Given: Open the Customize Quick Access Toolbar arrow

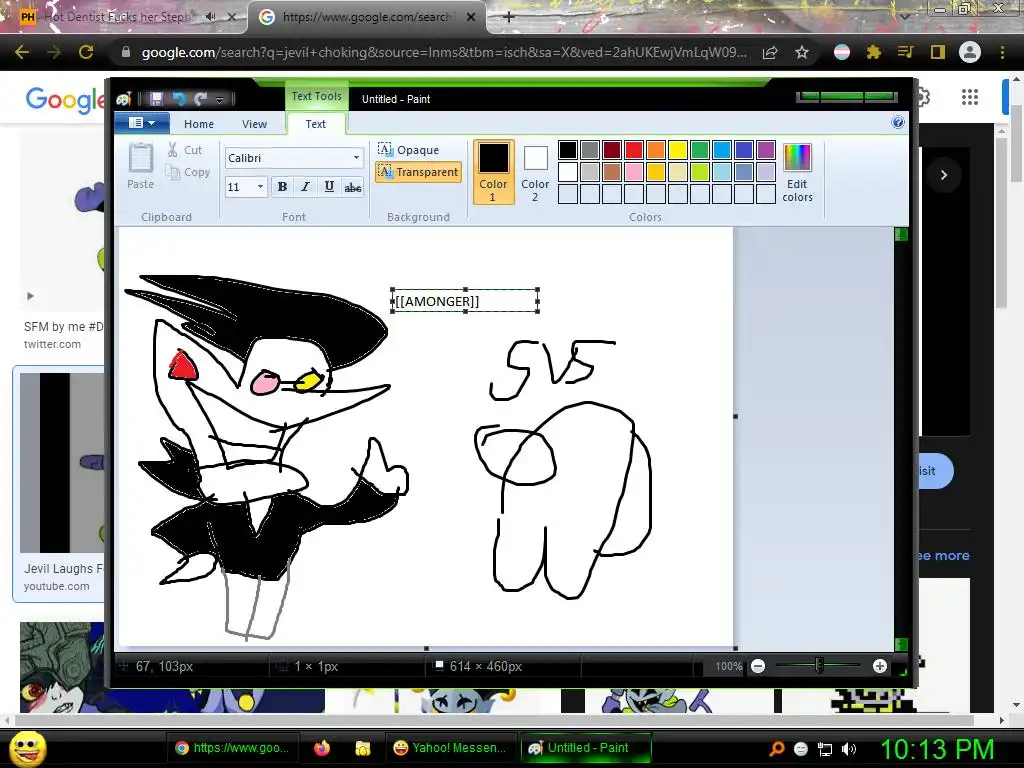Looking at the screenshot, I should pos(220,100).
